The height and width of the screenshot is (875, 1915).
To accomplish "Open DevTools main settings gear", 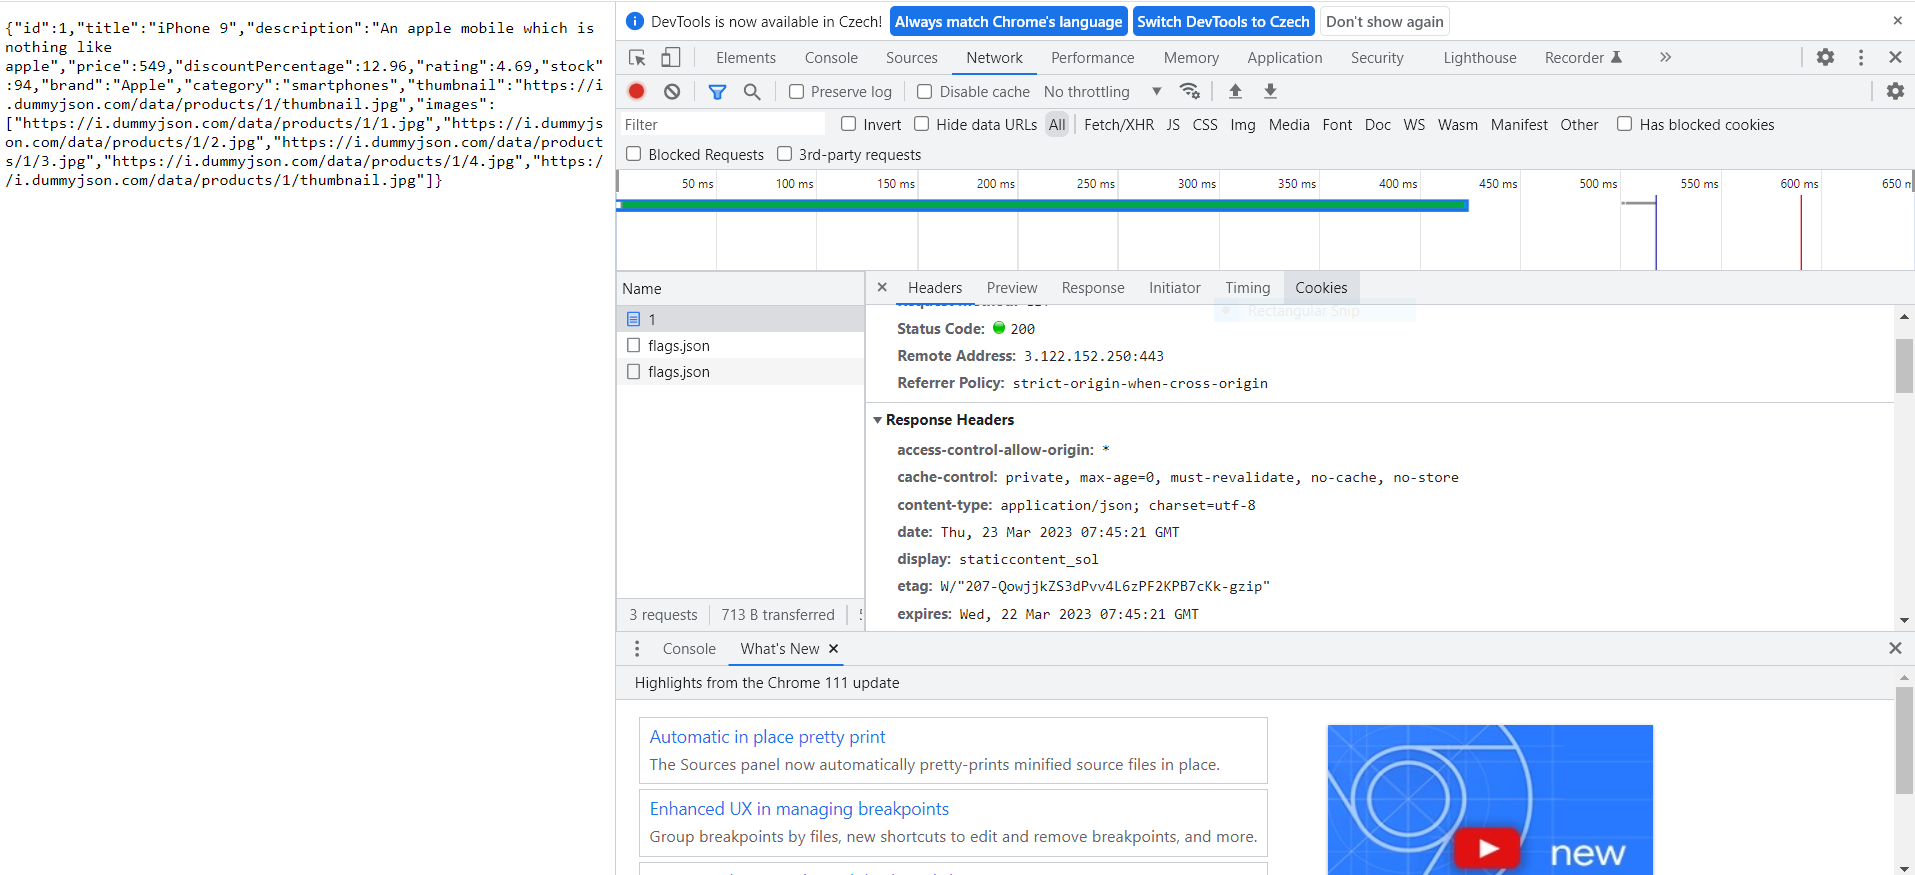I will click(x=1825, y=57).
